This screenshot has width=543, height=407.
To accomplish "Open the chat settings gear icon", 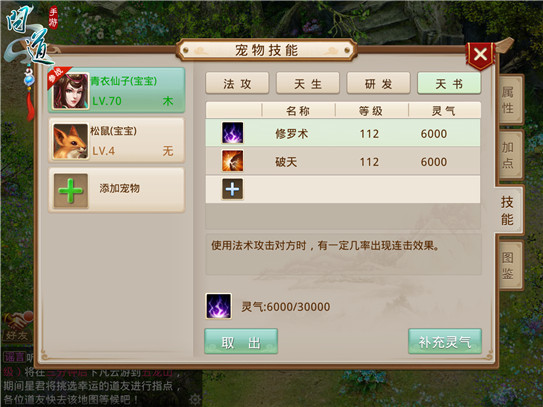I will 195,399.
